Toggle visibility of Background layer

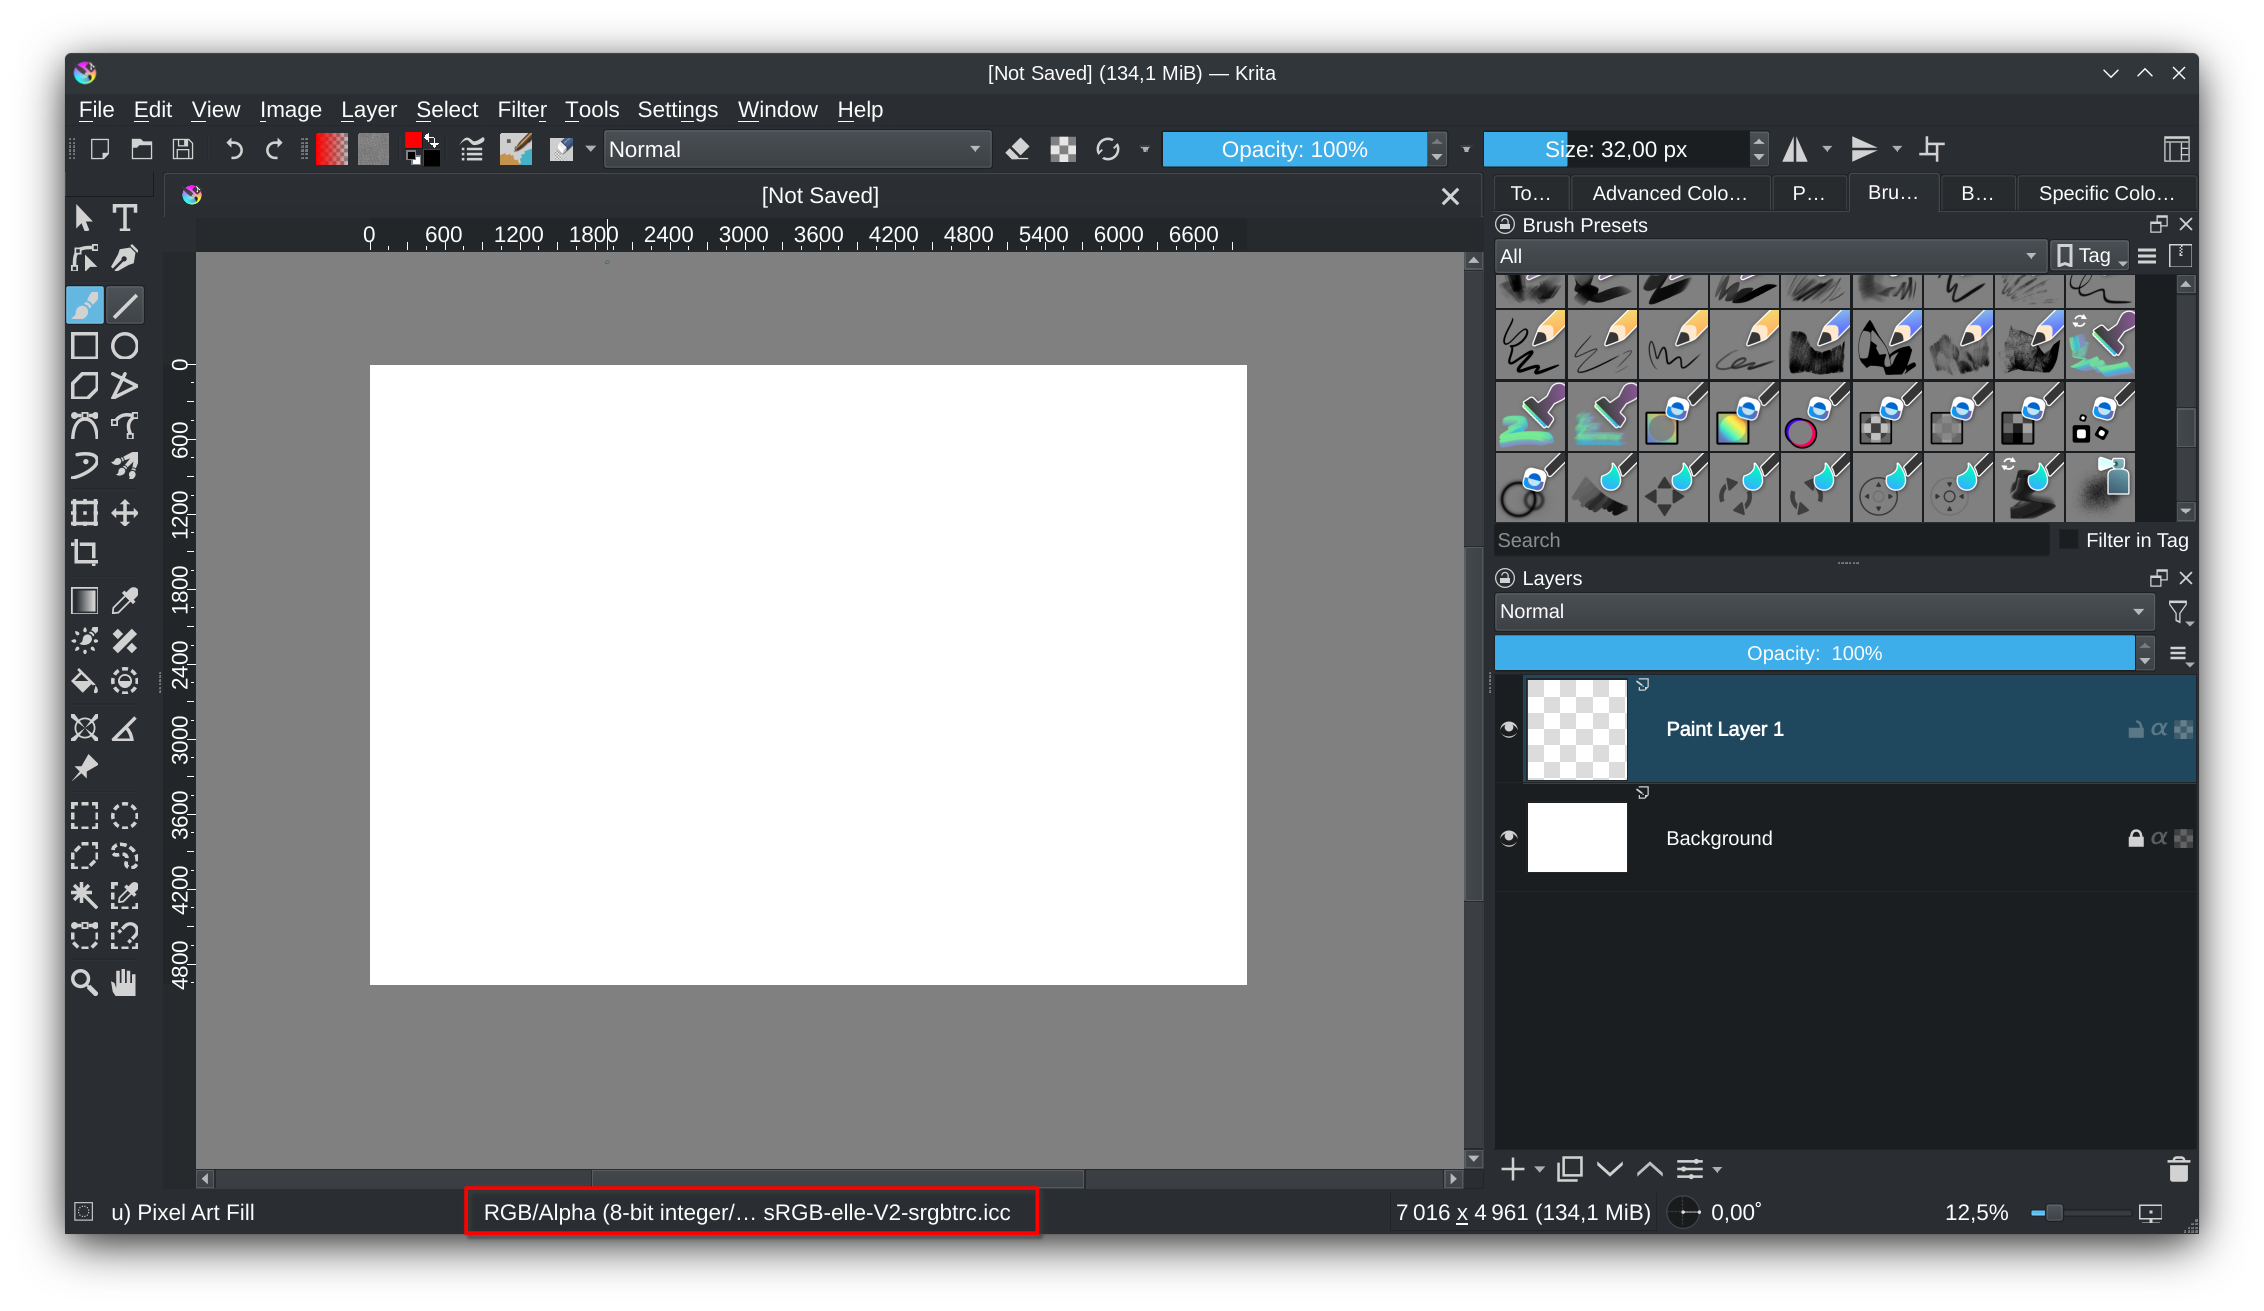pos(1509,838)
